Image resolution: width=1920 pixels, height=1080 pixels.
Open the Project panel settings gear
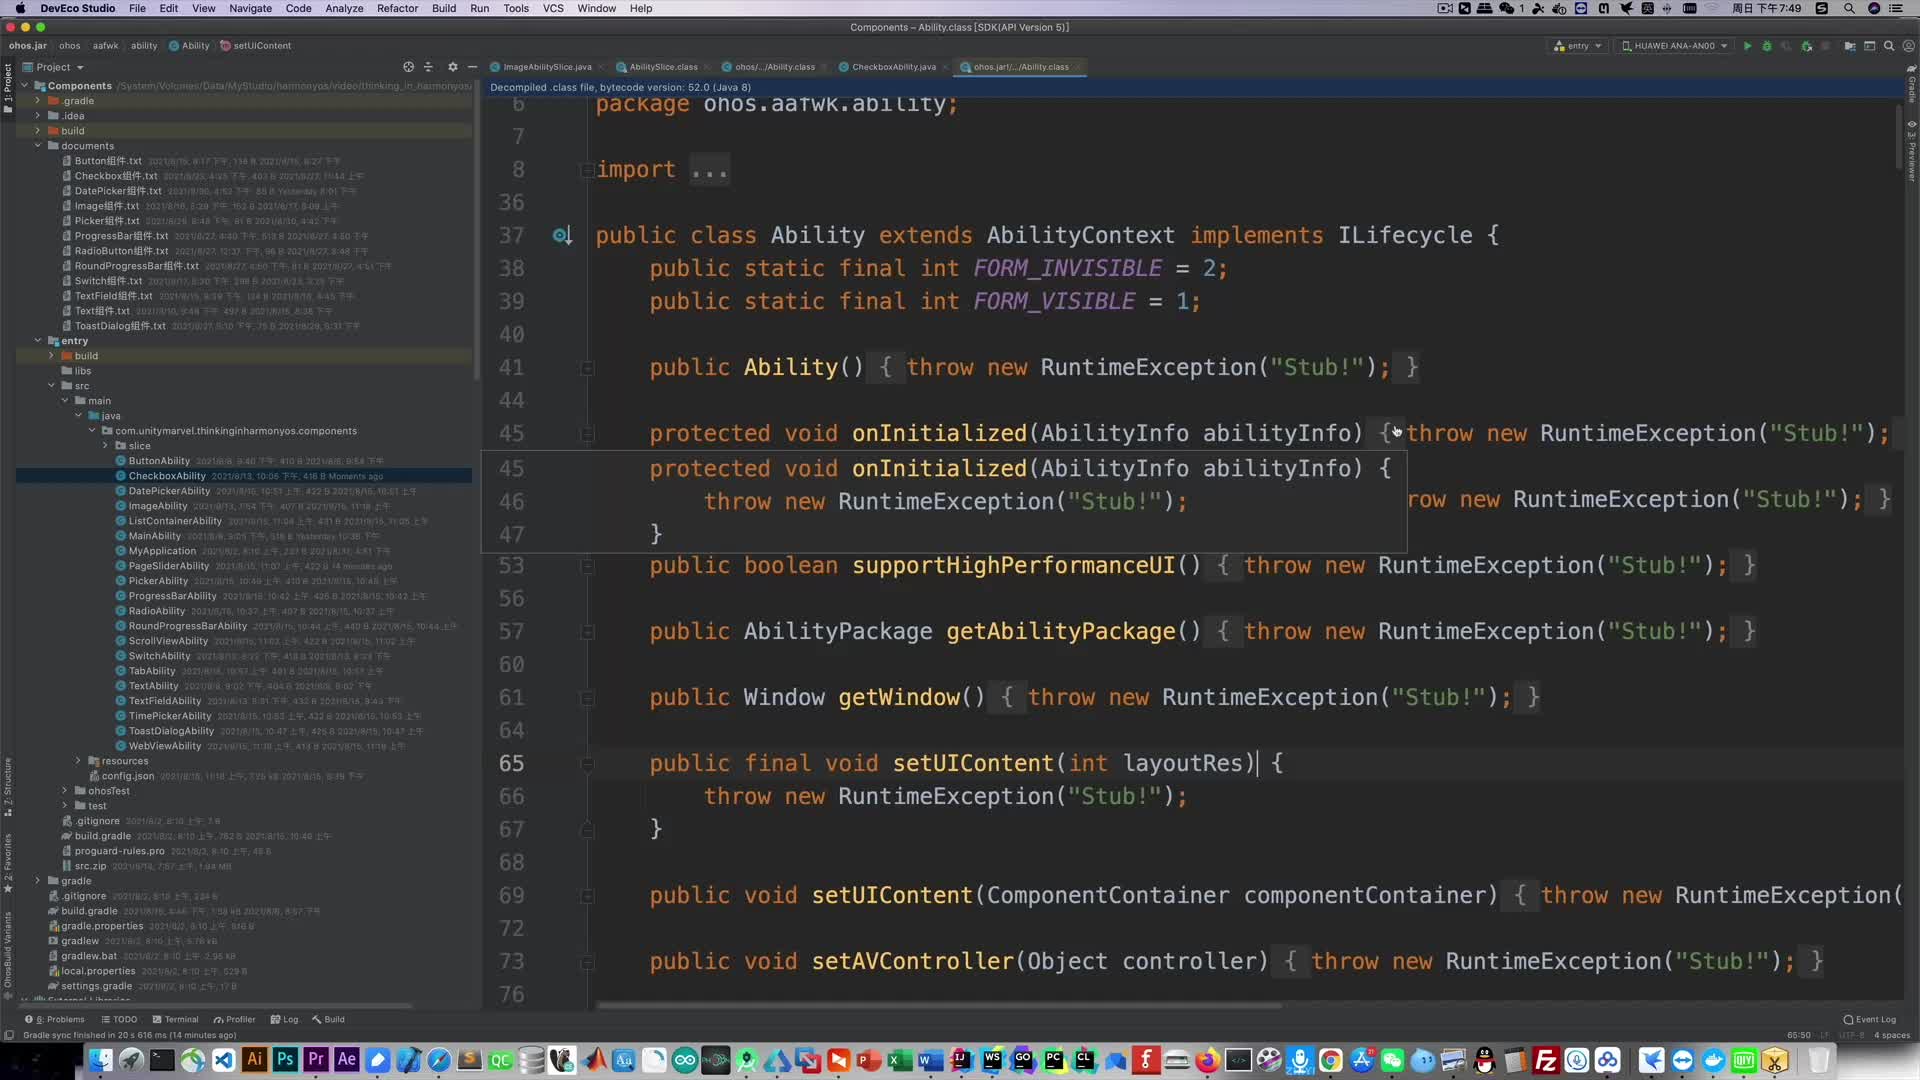[x=452, y=67]
